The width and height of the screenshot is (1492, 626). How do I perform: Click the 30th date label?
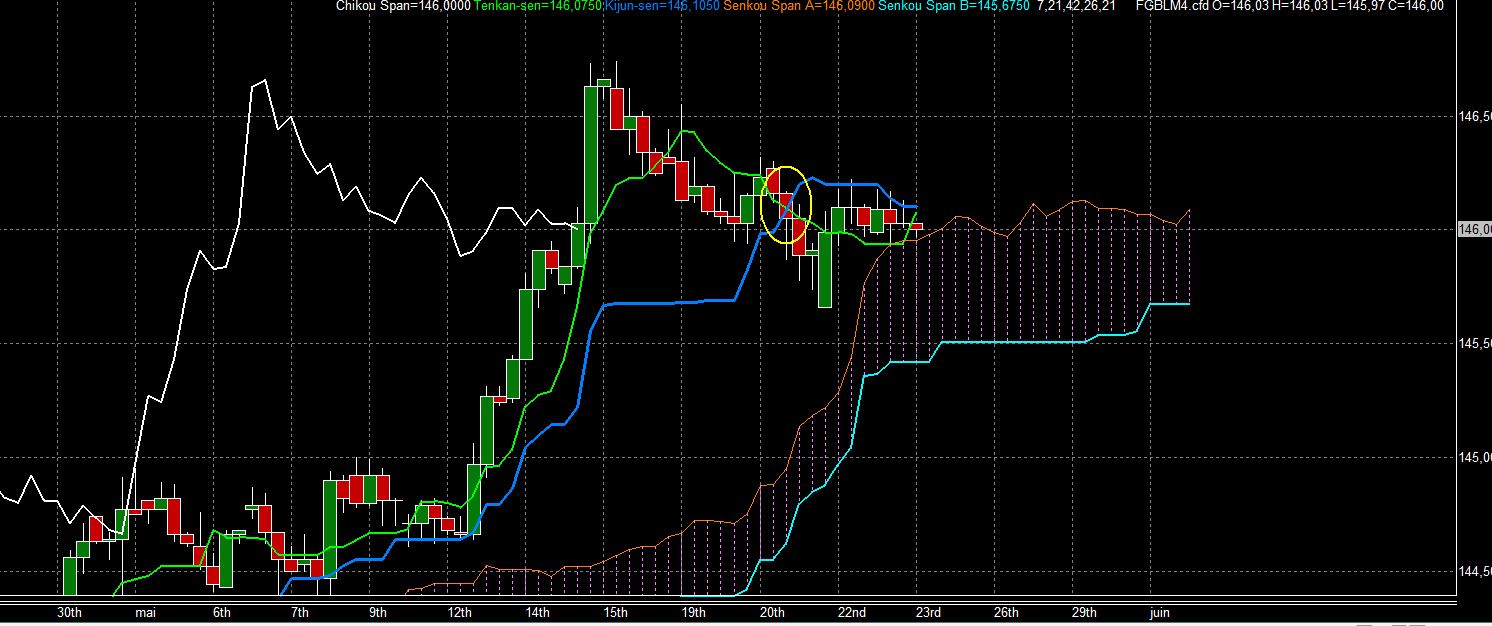[x=69, y=612]
